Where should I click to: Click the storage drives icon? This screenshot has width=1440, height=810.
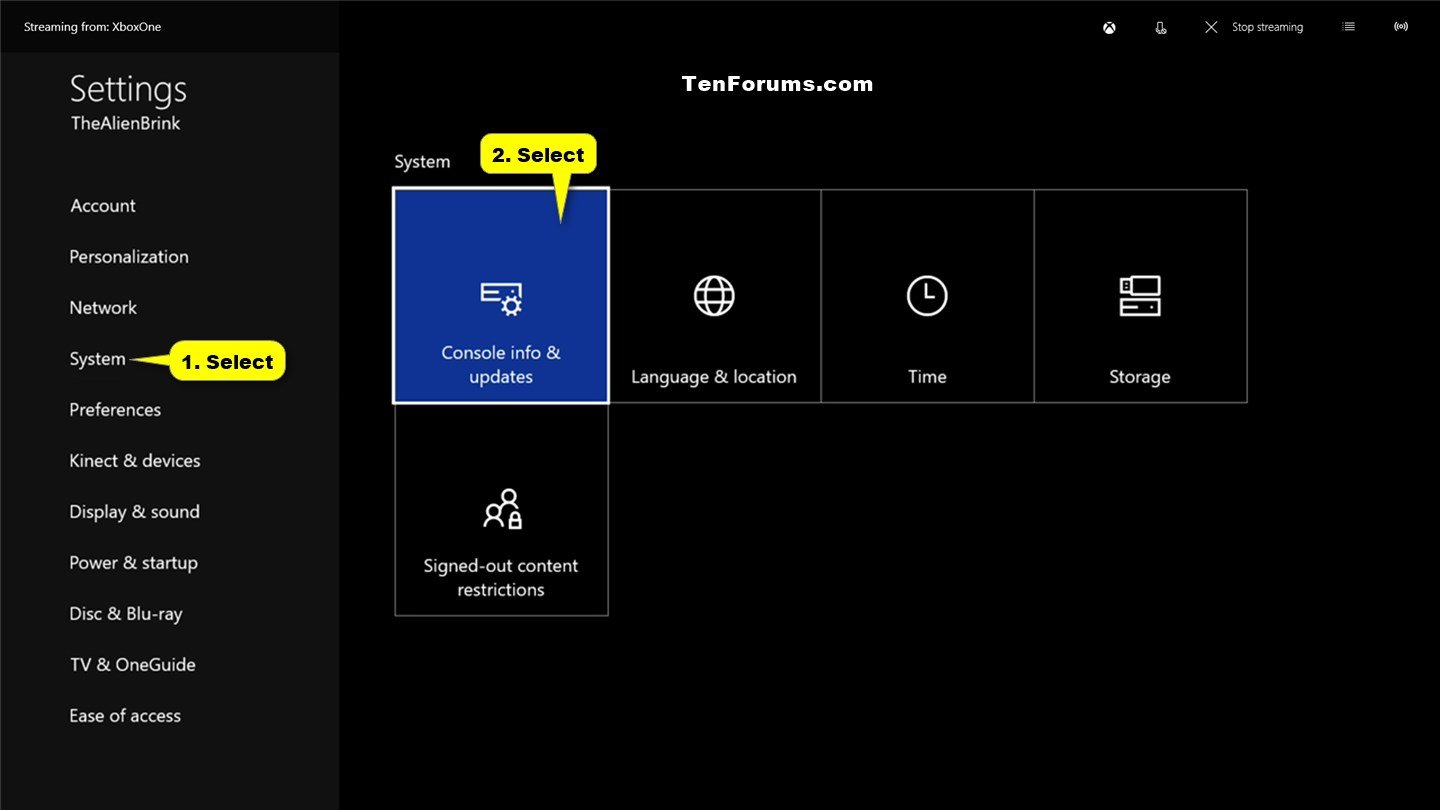coord(1140,296)
